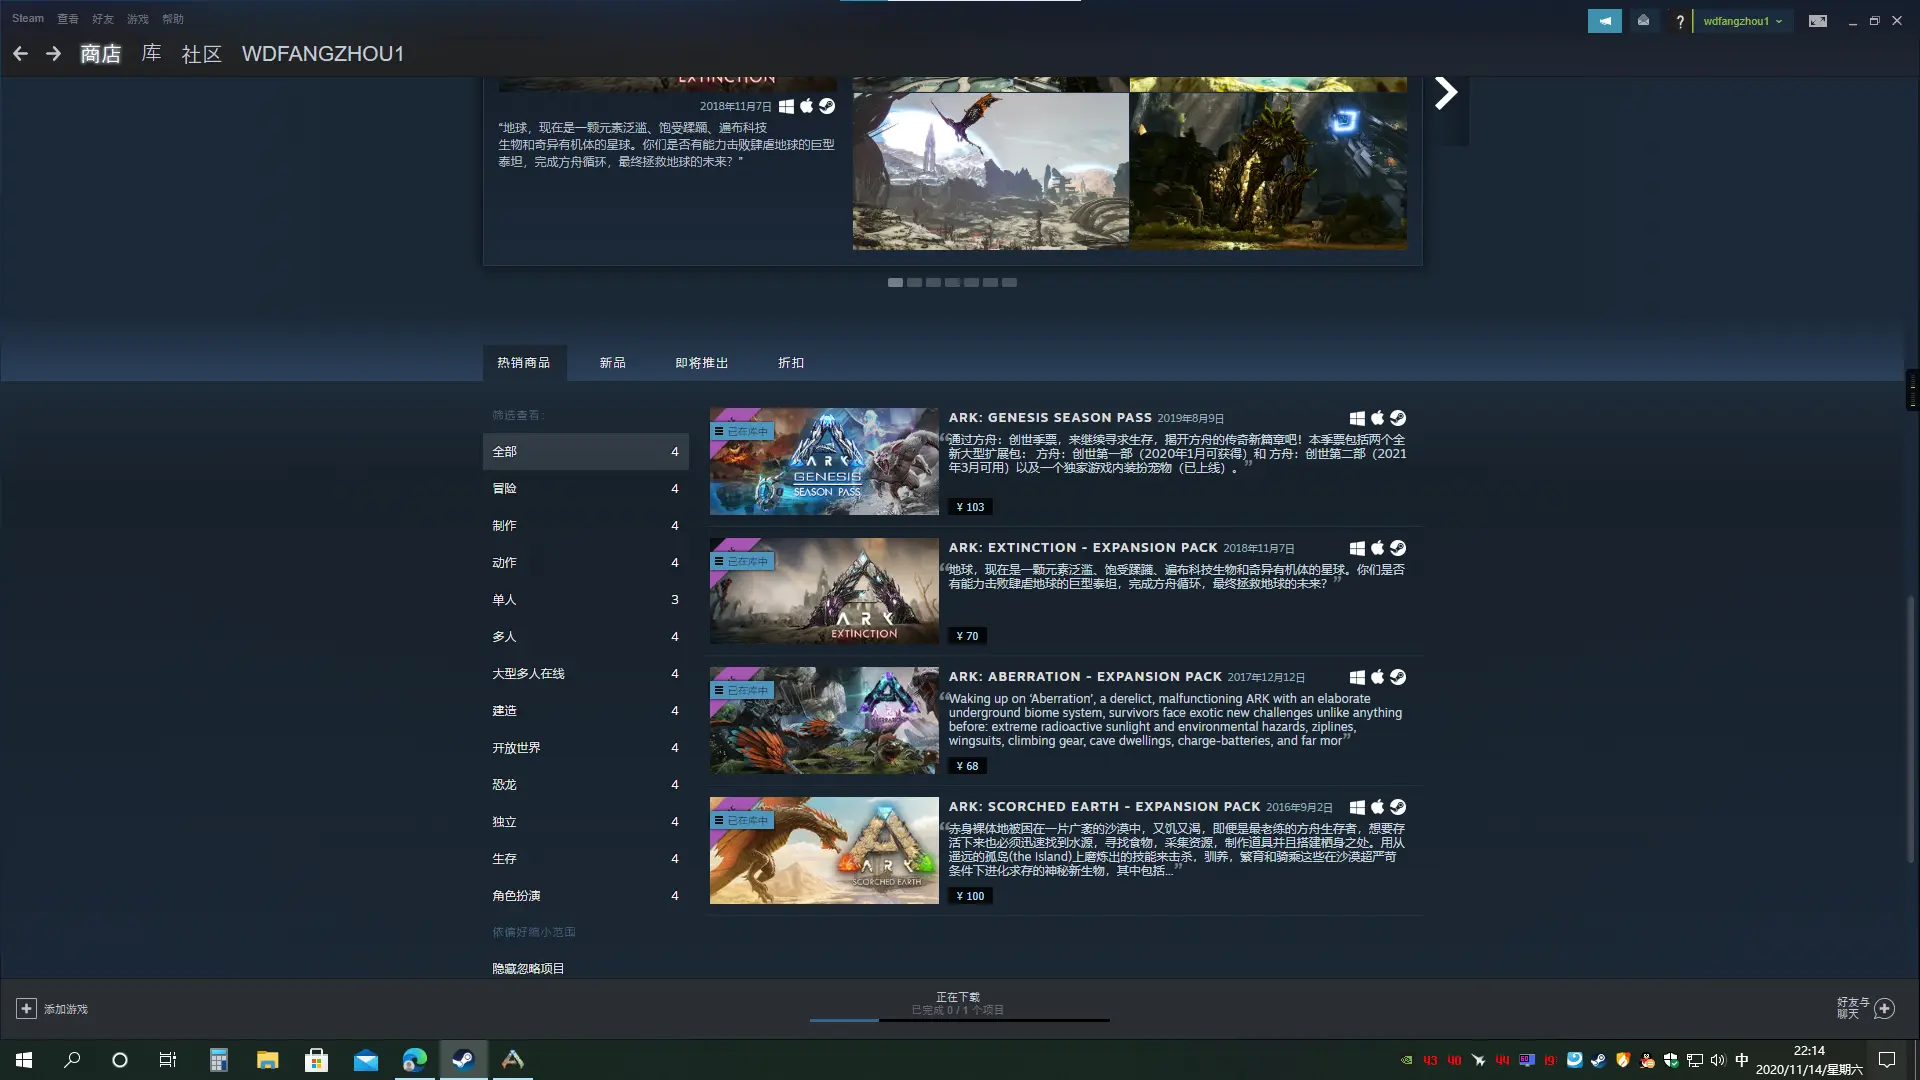Expand the wdfangzhou1 account dropdown
The image size is (1920, 1080).
coord(1742,21)
